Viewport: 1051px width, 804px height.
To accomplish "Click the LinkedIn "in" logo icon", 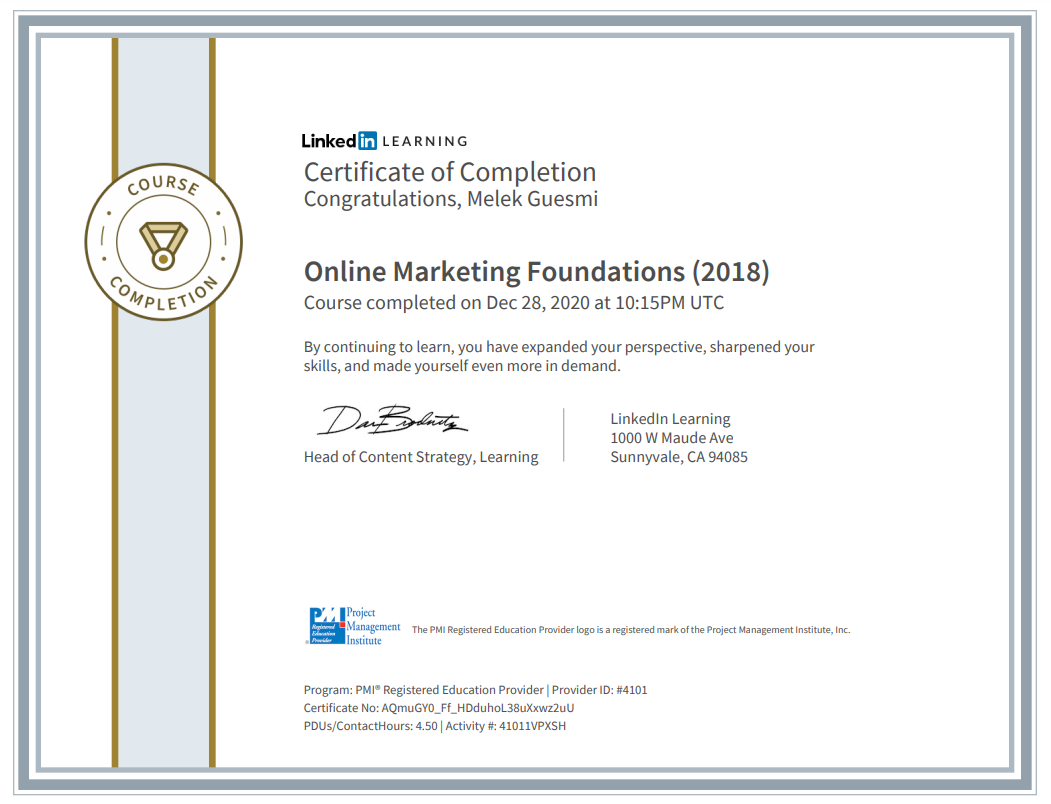I will 367,141.
